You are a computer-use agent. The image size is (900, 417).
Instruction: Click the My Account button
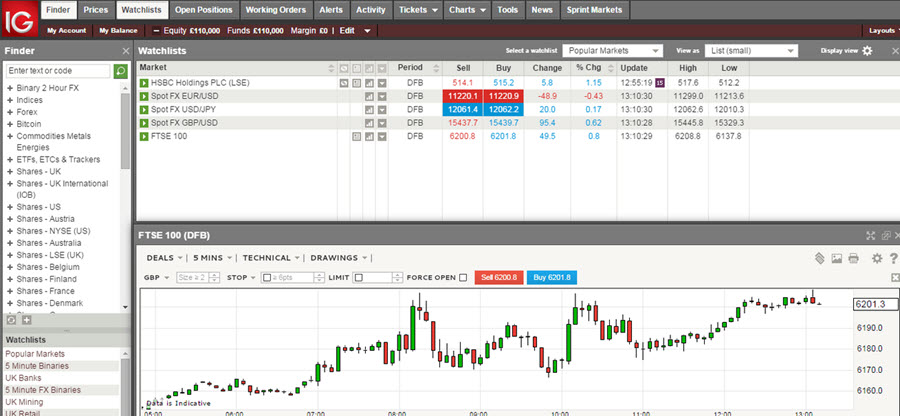[x=66, y=30]
